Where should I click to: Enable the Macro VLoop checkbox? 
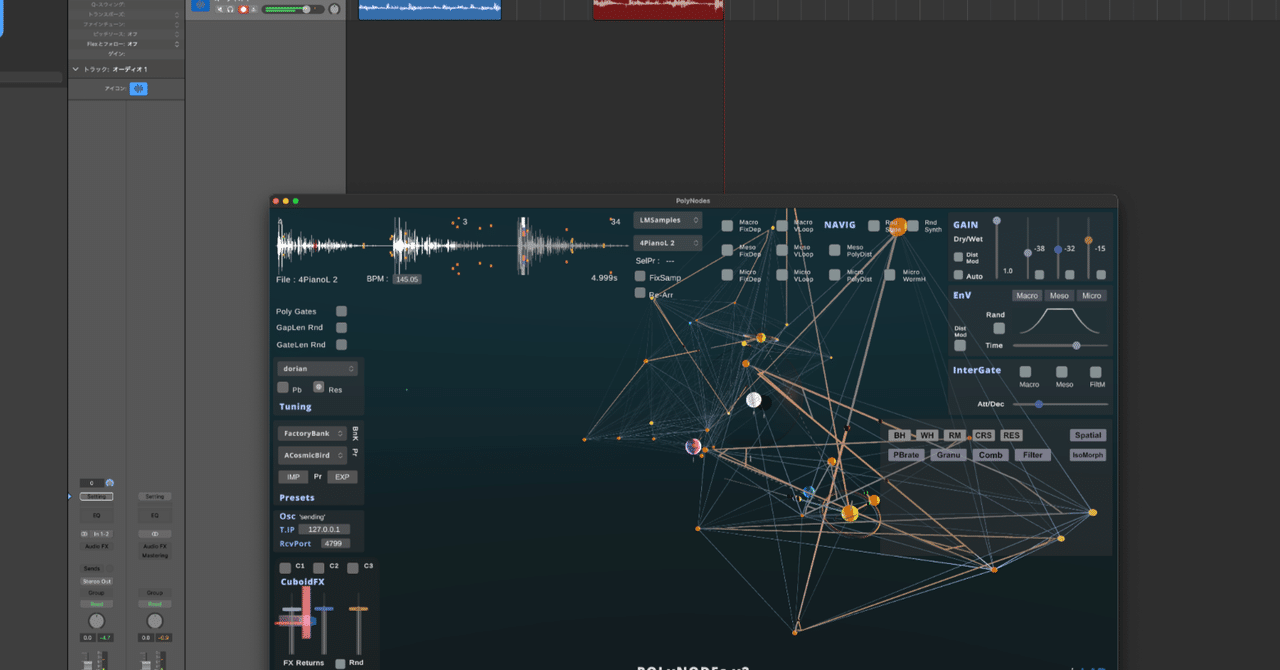(782, 226)
